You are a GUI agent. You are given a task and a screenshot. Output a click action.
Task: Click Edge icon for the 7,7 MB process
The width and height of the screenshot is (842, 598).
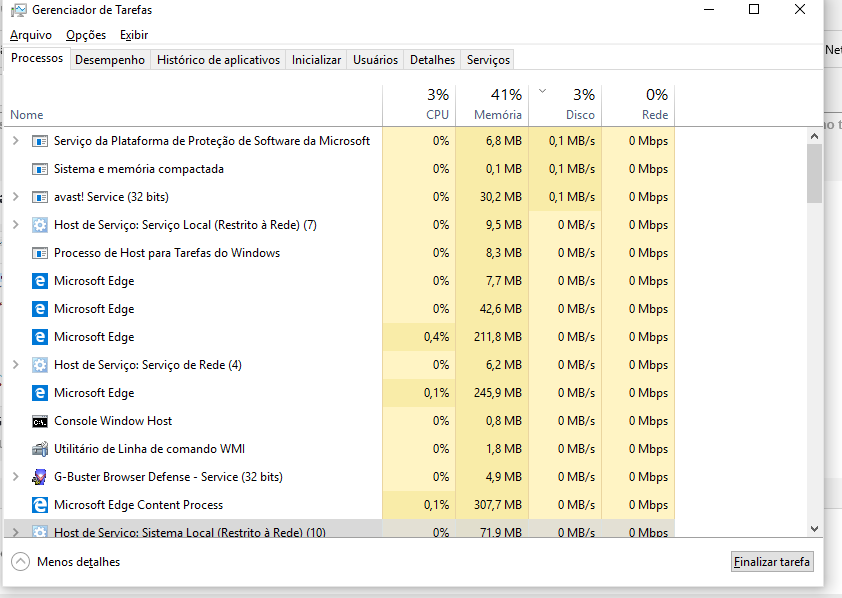pos(40,281)
